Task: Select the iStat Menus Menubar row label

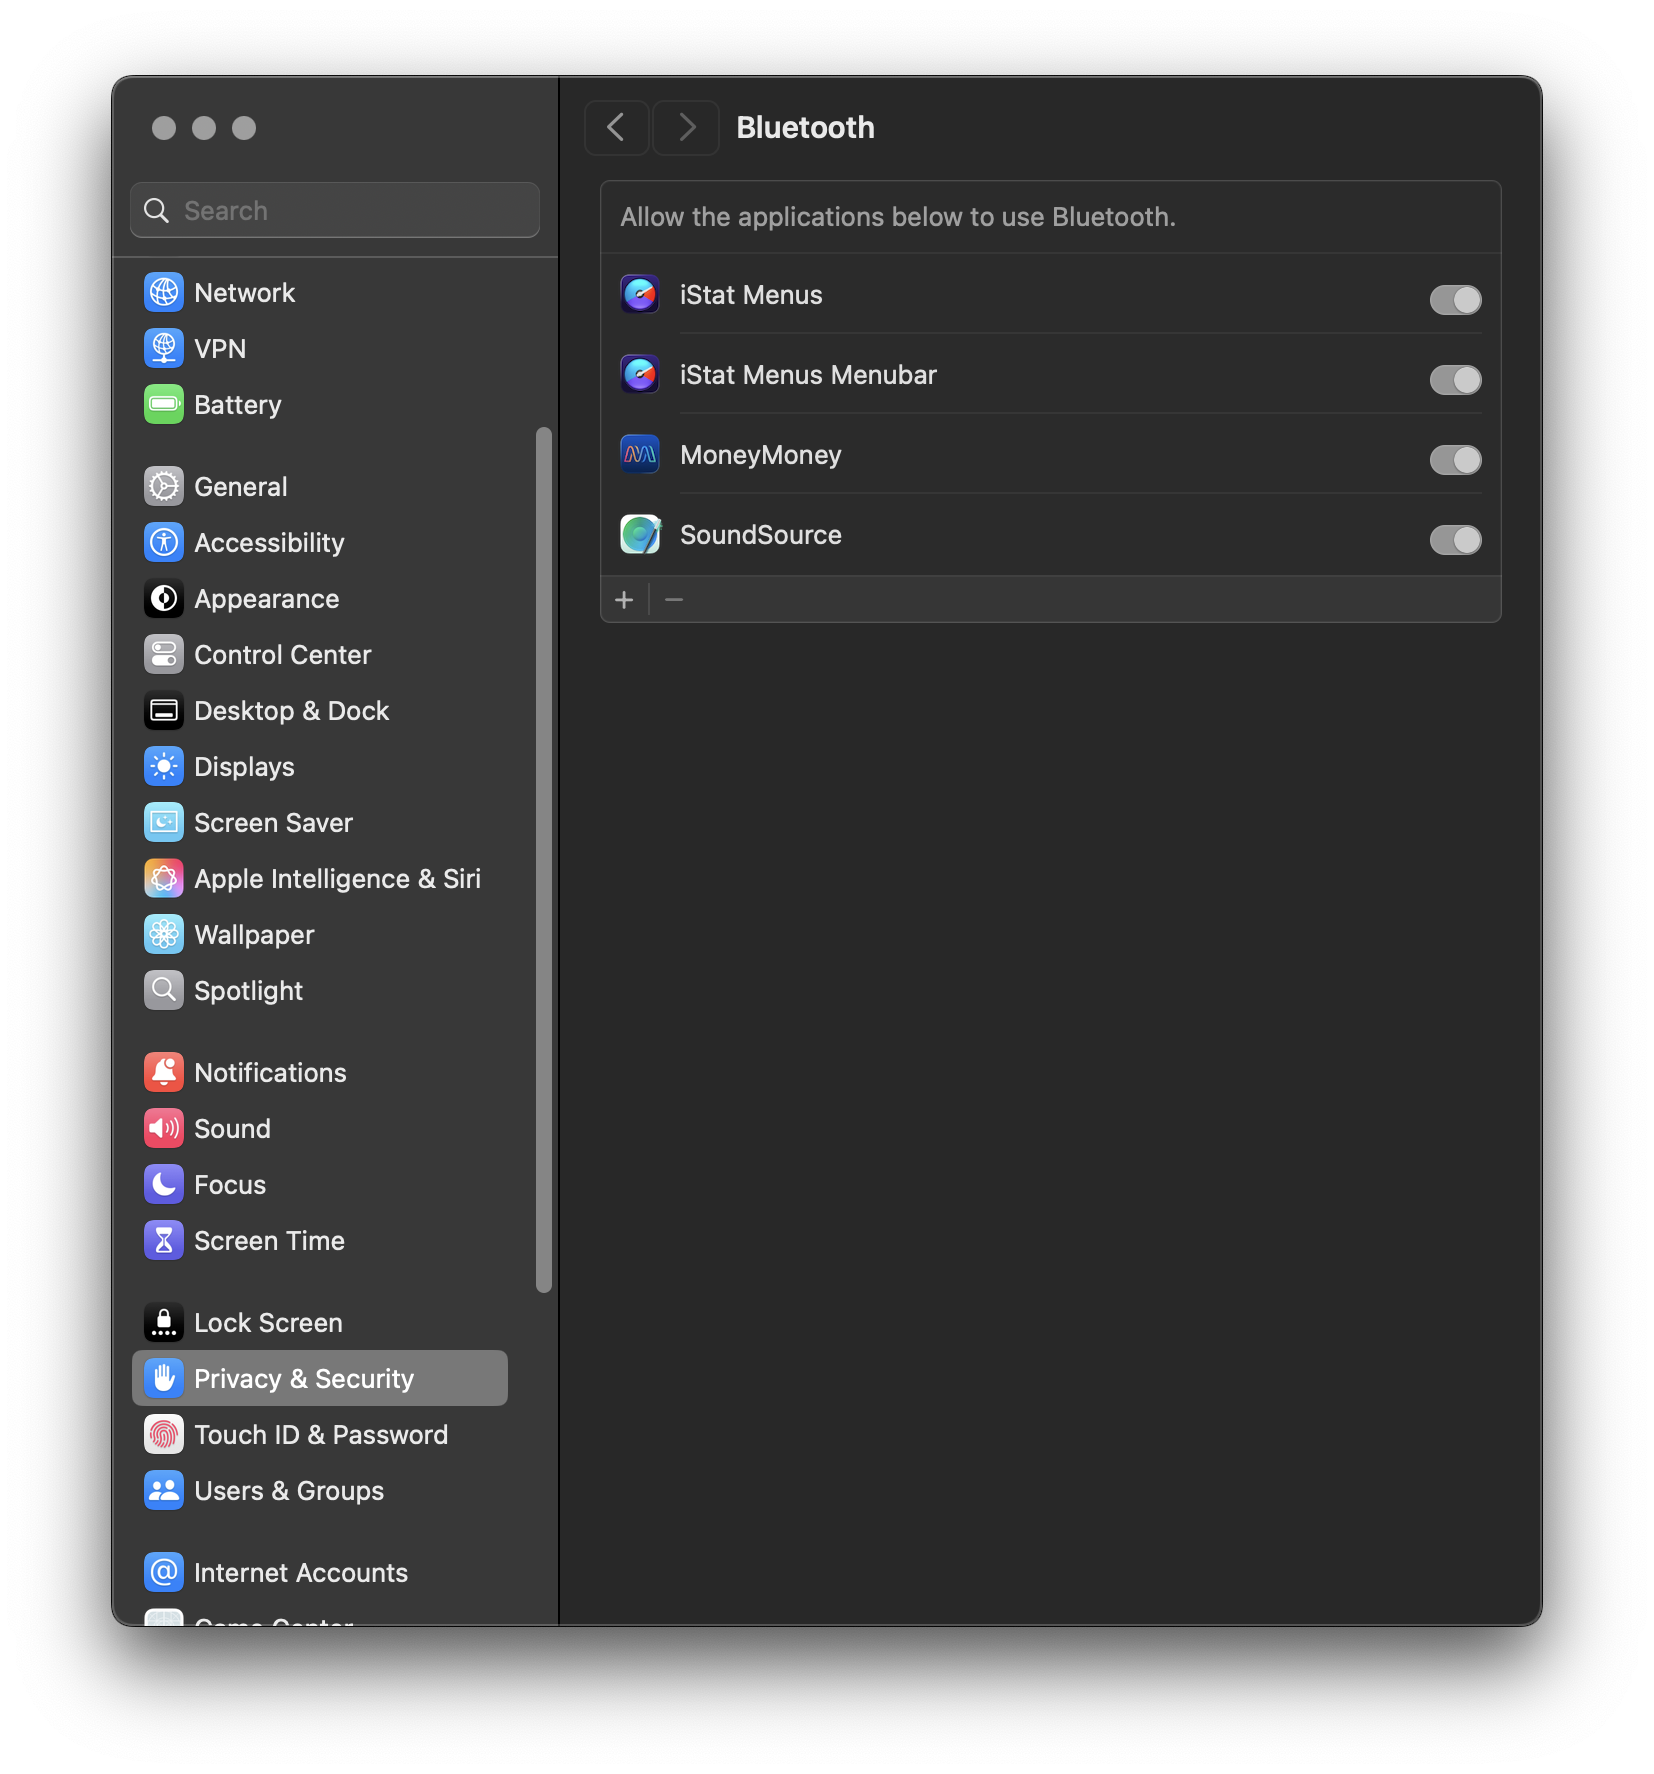Action: (808, 375)
